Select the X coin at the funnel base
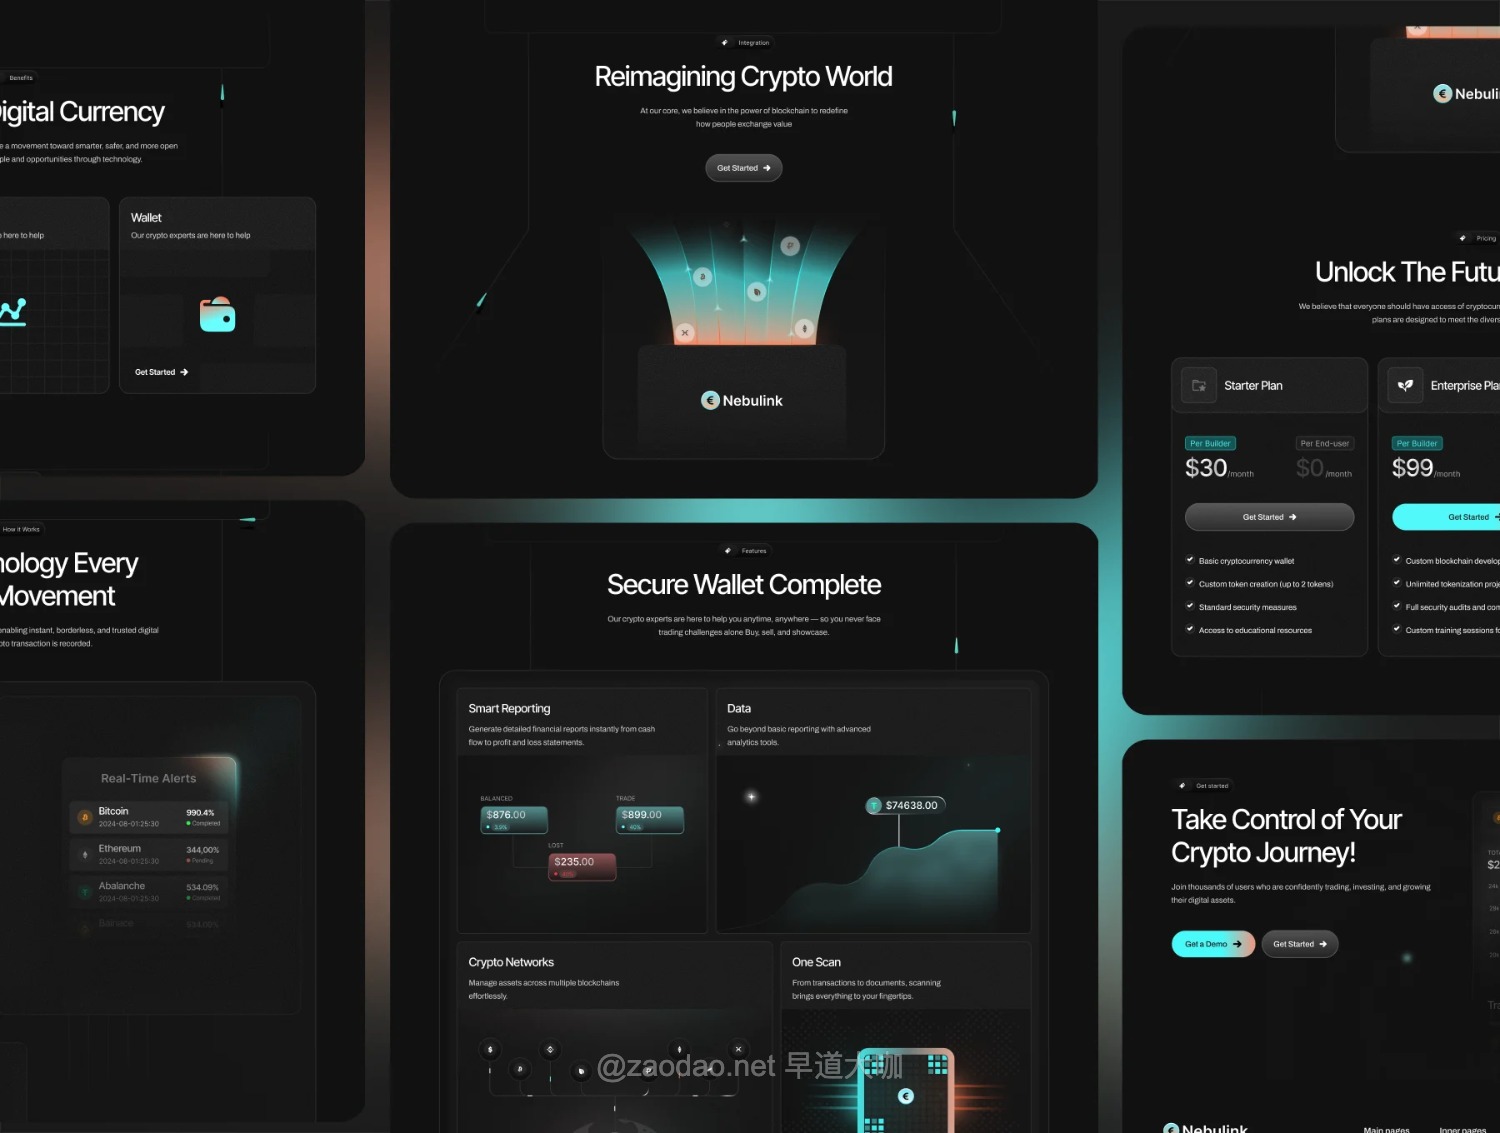Image resolution: width=1500 pixels, height=1133 pixels. [x=685, y=332]
